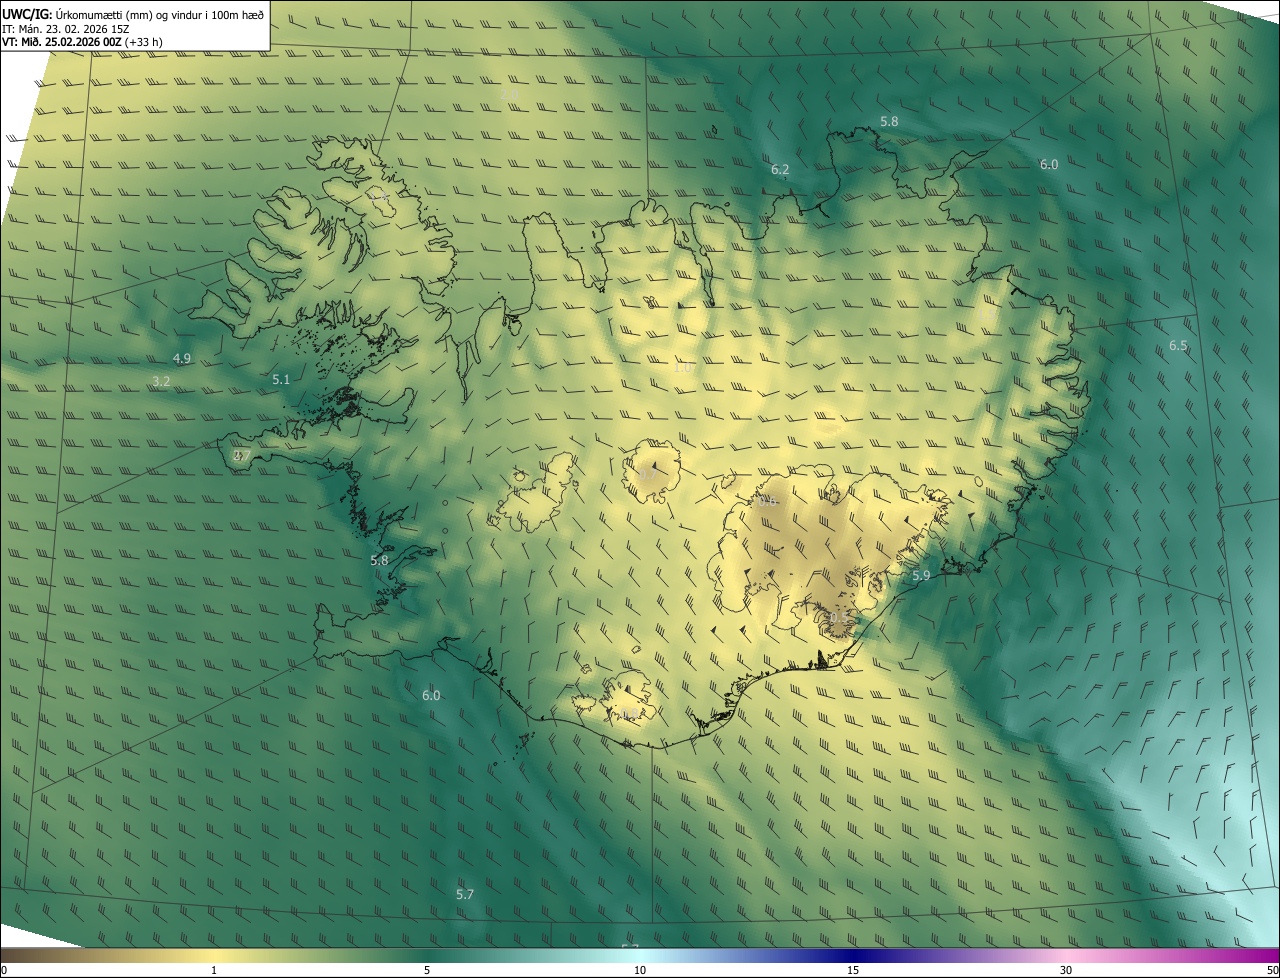Viewport: 1280px width, 978px height.
Task: Click the 0 tick label on the color scale
Action: pos(4,970)
